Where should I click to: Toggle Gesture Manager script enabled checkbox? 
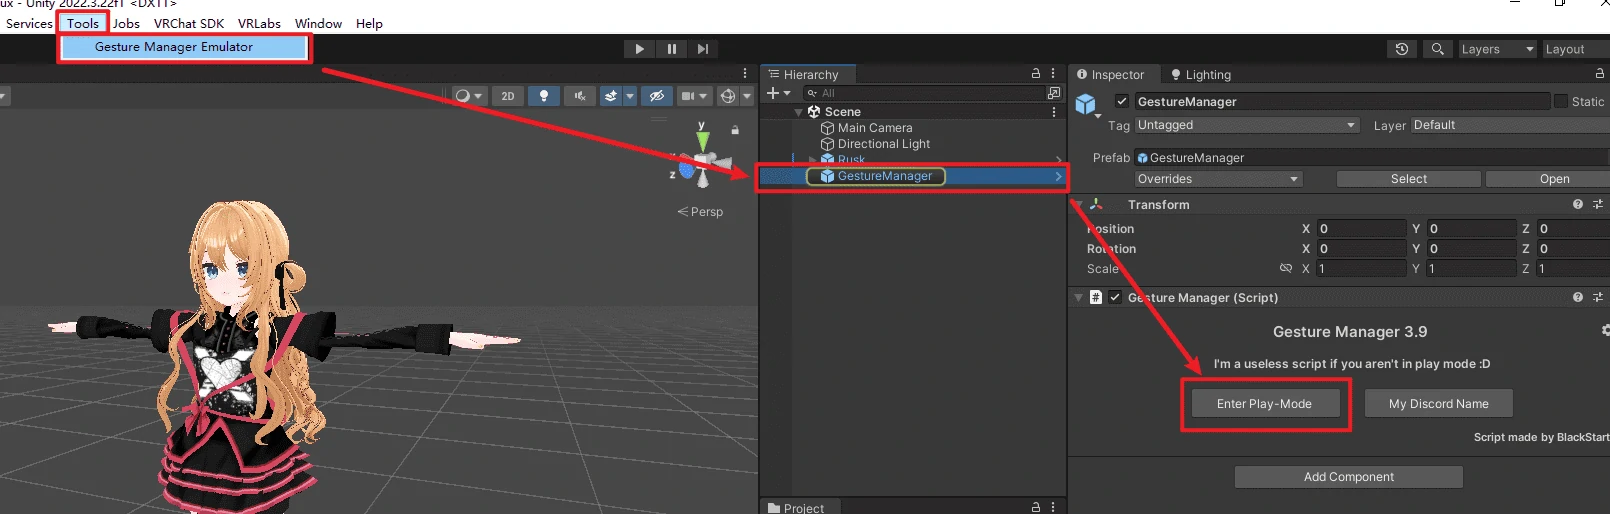[1115, 297]
